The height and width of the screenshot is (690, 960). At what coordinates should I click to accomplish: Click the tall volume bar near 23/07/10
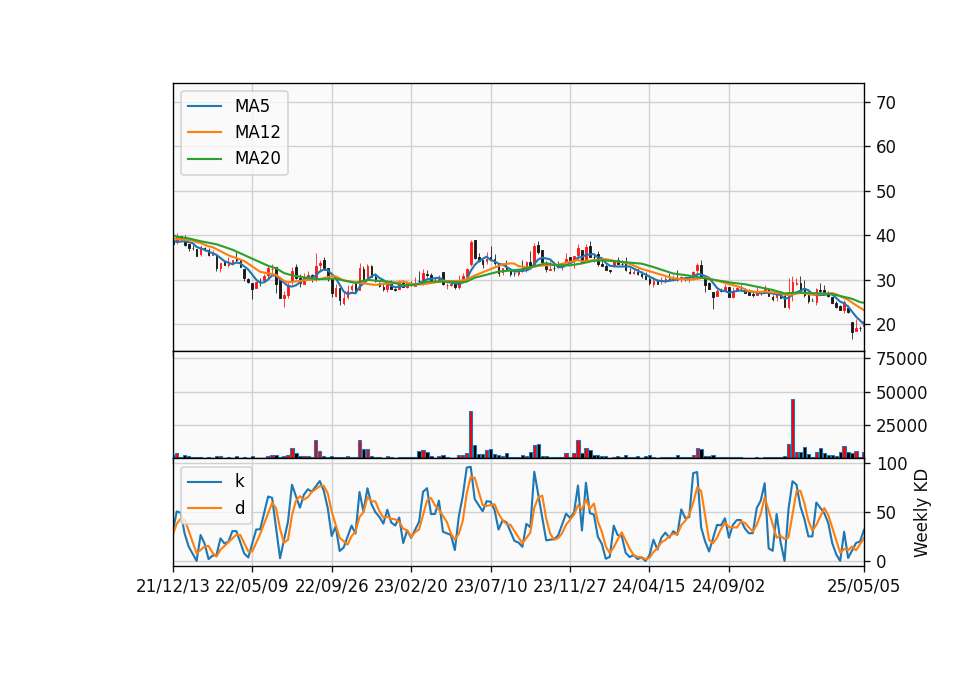pos(471,435)
